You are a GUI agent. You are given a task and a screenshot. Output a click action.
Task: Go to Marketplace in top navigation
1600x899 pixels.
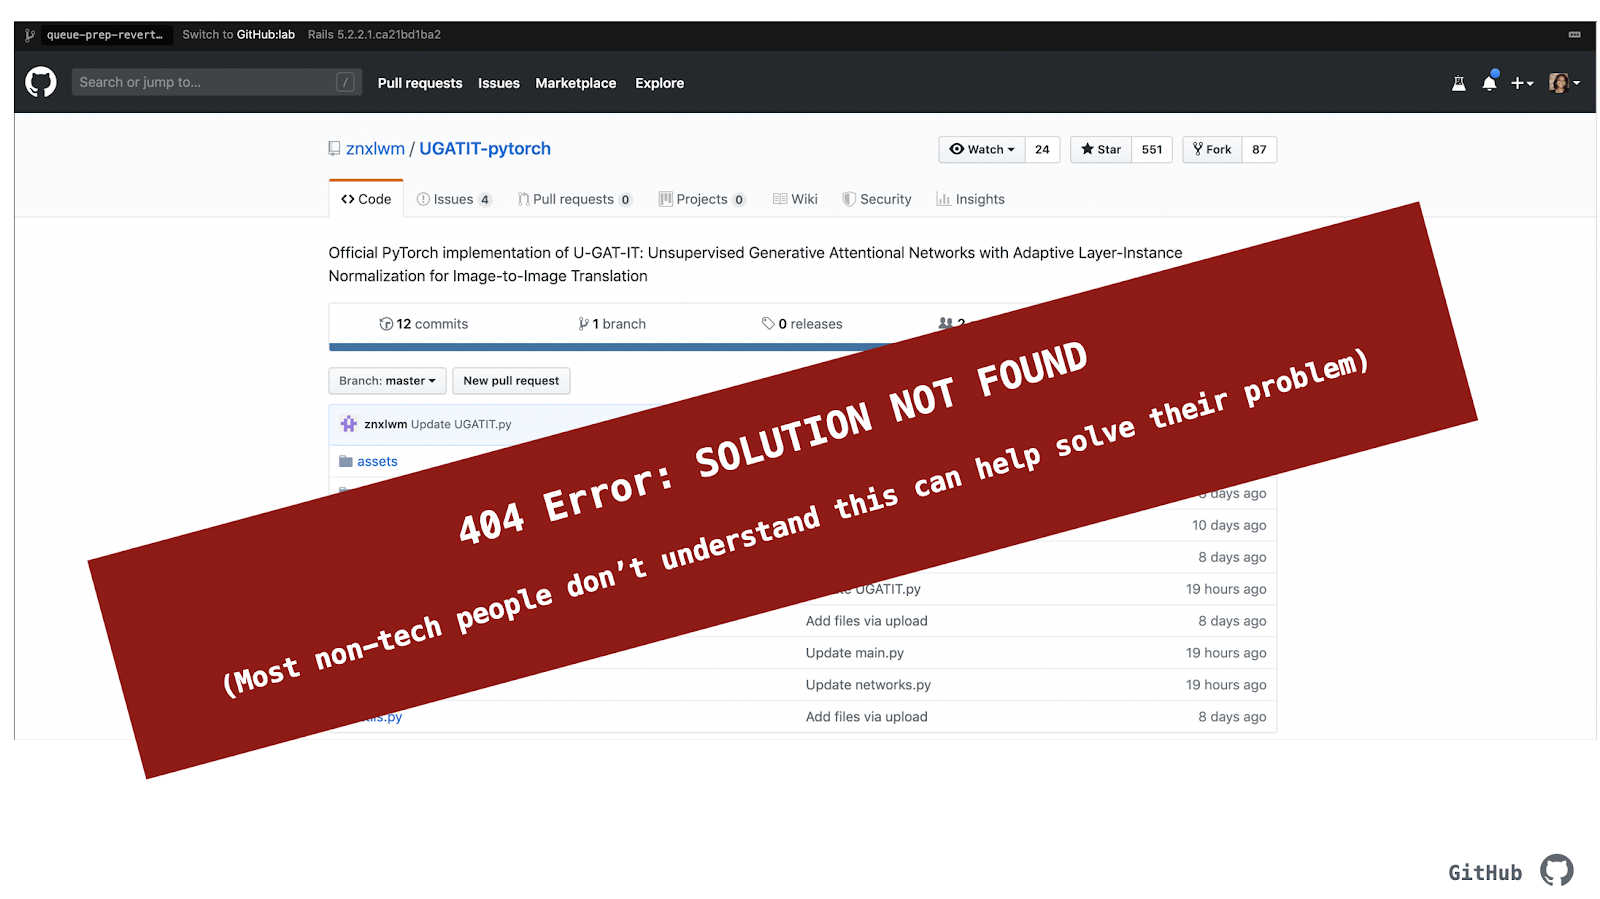(x=576, y=83)
